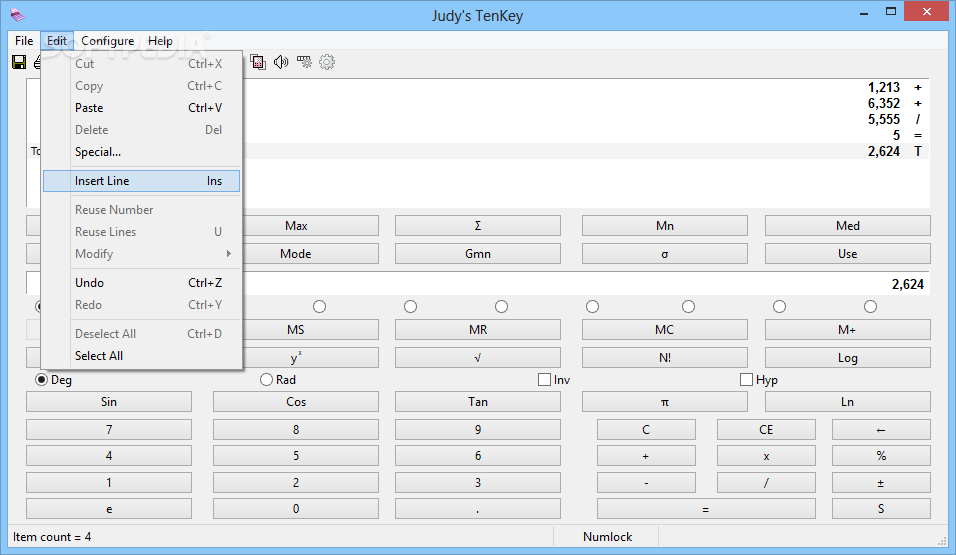Click the greyed Delete menu entry
The height and width of the screenshot is (555, 956).
point(141,130)
